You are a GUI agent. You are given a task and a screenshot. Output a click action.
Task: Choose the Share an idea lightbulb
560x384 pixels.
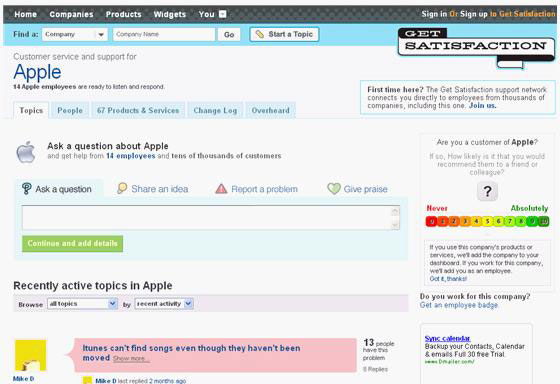tap(122, 188)
